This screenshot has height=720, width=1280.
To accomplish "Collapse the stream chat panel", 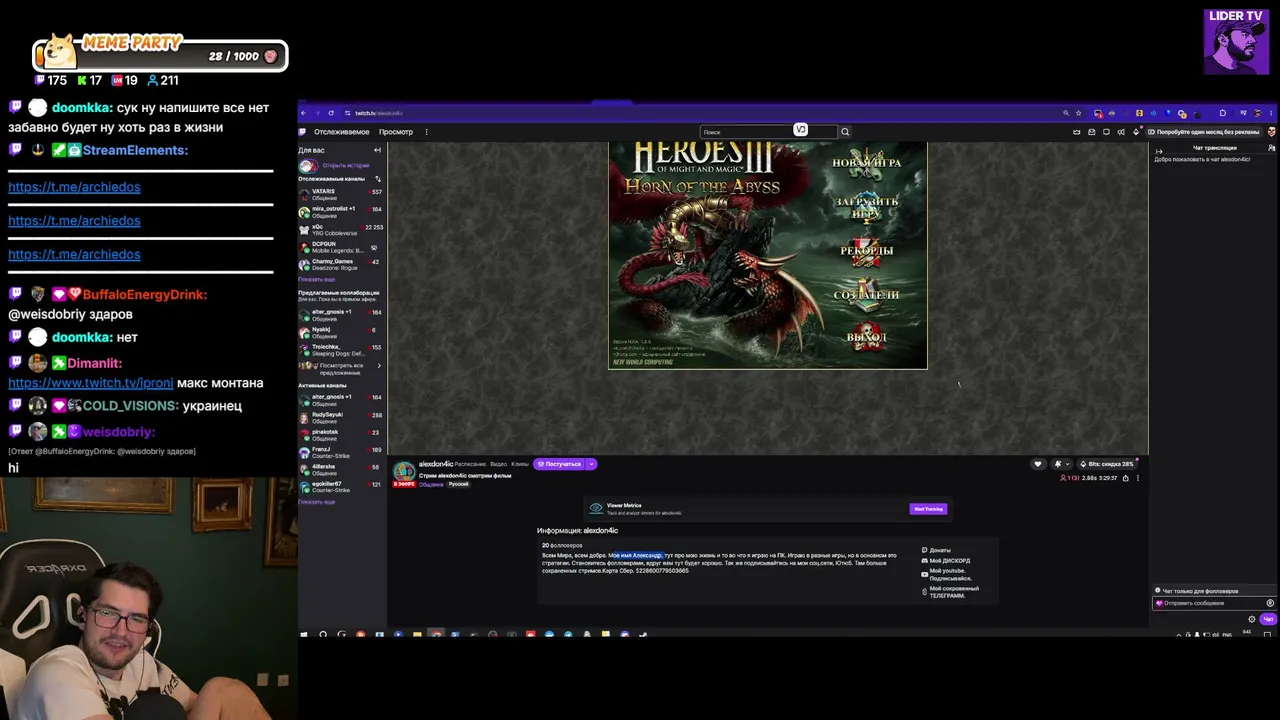I will click(1159, 151).
